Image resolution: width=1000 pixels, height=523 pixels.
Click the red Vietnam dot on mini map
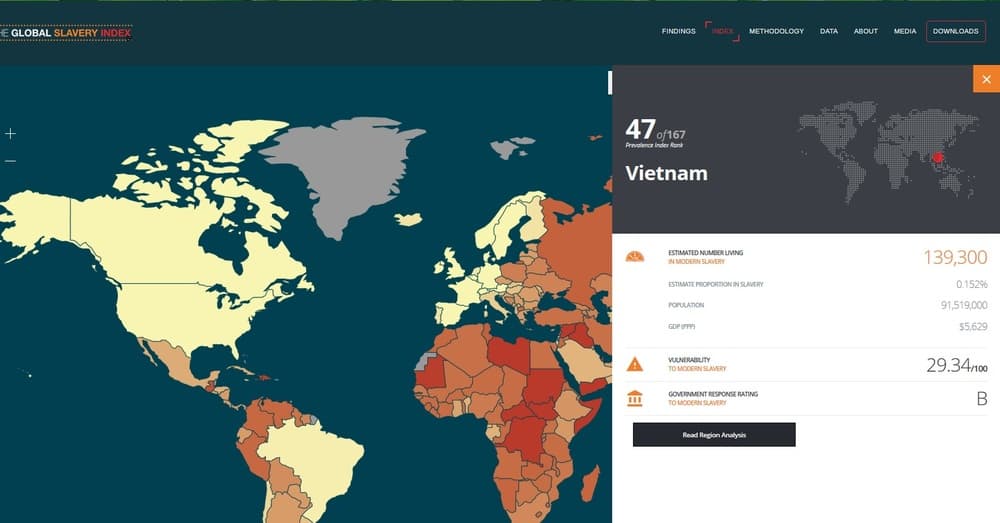pyautogui.click(x=938, y=158)
